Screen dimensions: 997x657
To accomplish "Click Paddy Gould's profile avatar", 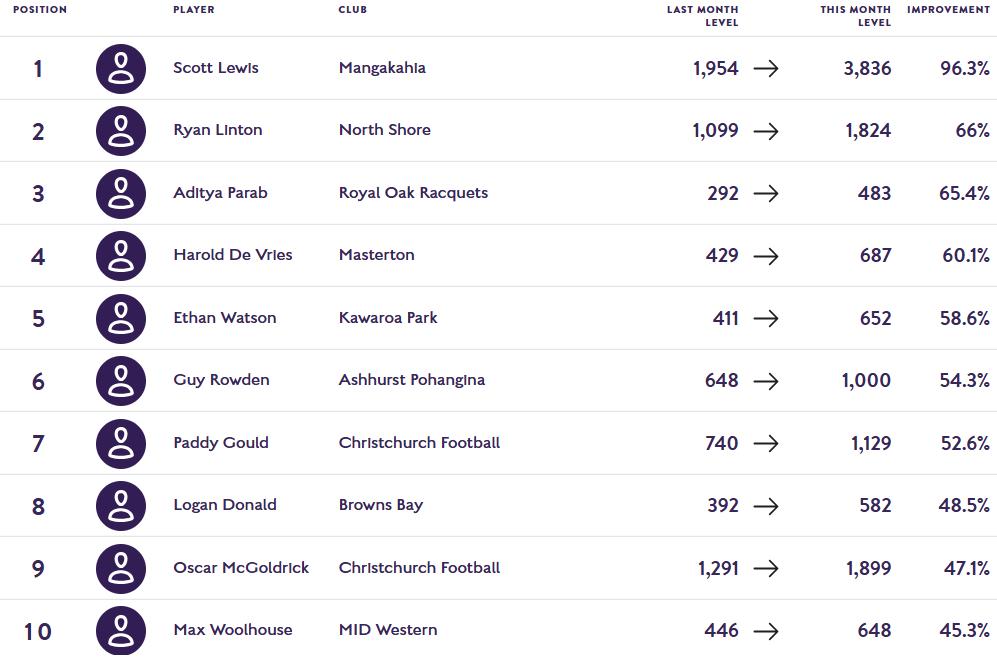I will pyautogui.click(x=121, y=444).
